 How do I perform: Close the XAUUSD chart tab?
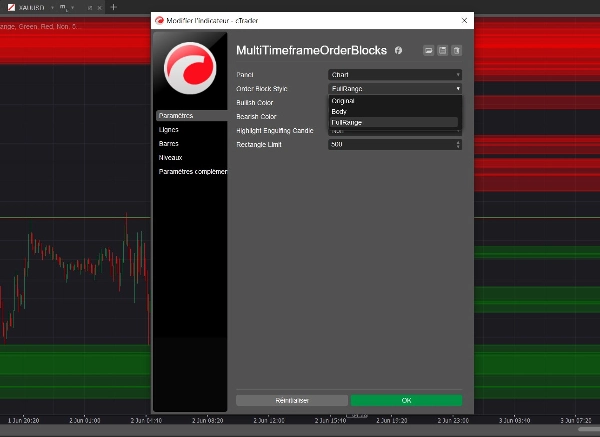click(99, 8)
